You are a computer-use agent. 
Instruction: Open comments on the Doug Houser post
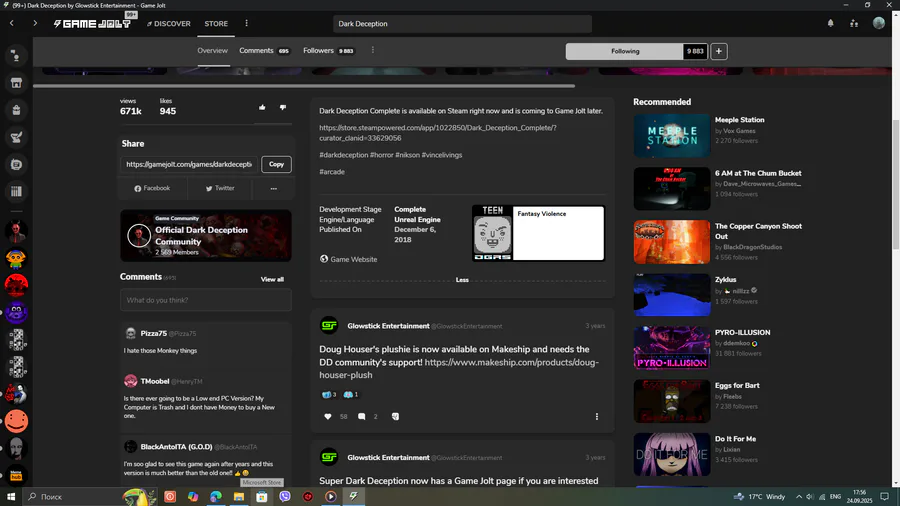tap(362, 417)
